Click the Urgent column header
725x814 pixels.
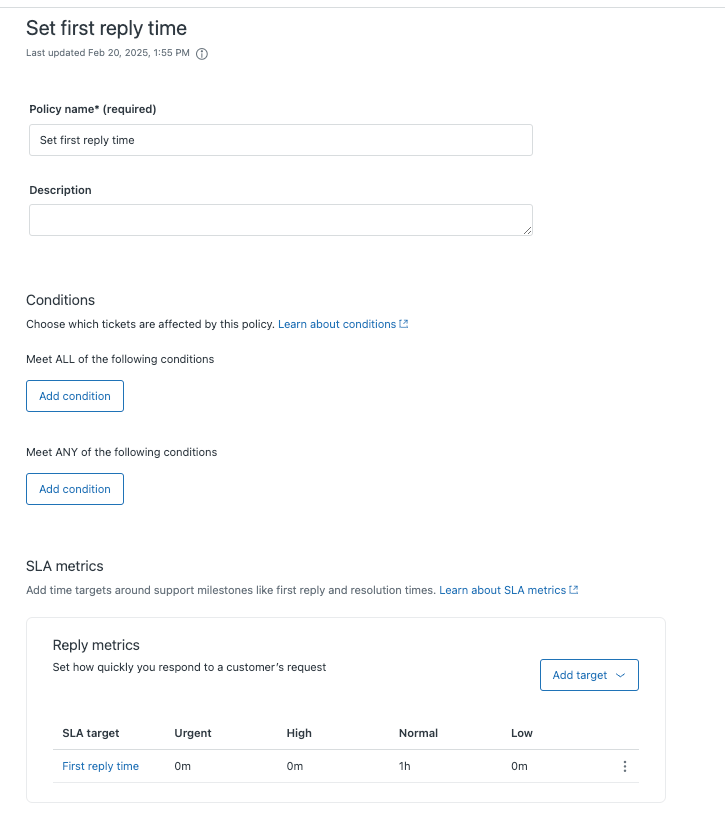click(x=192, y=733)
